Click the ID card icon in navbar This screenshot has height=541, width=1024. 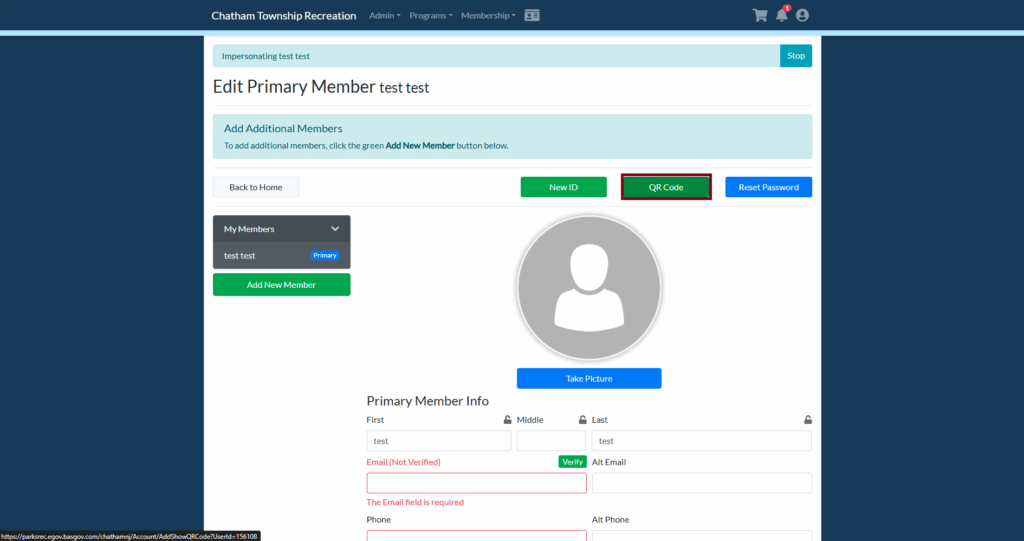532,16
